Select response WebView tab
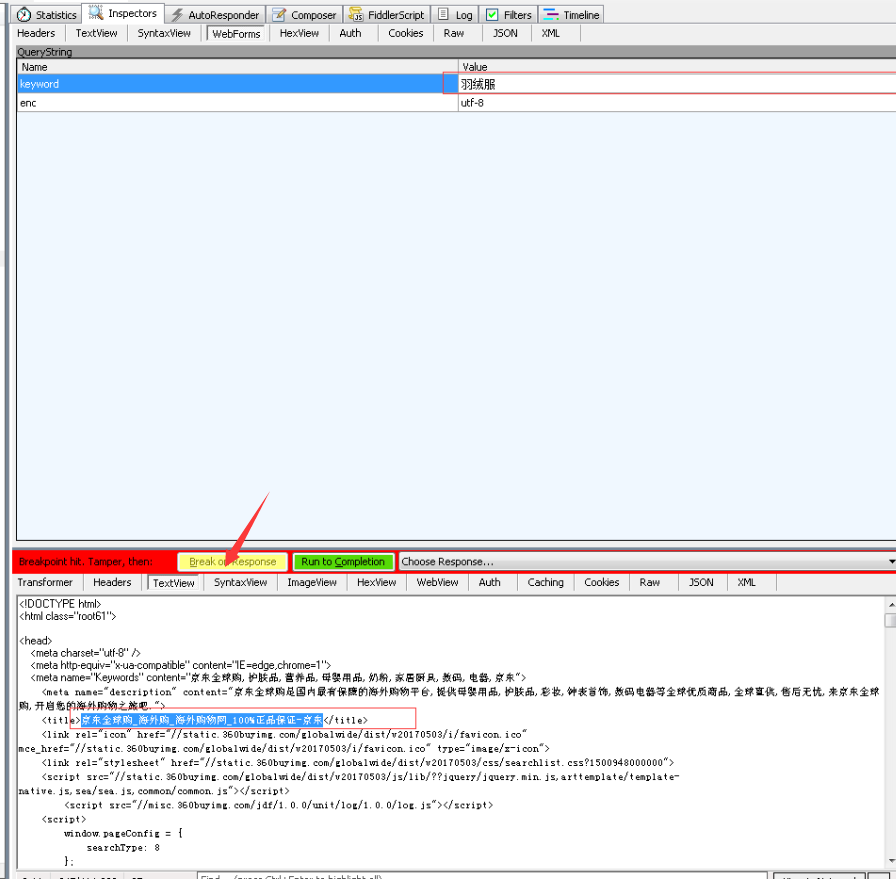This screenshot has height=879, width=896. tap(437, 582)
